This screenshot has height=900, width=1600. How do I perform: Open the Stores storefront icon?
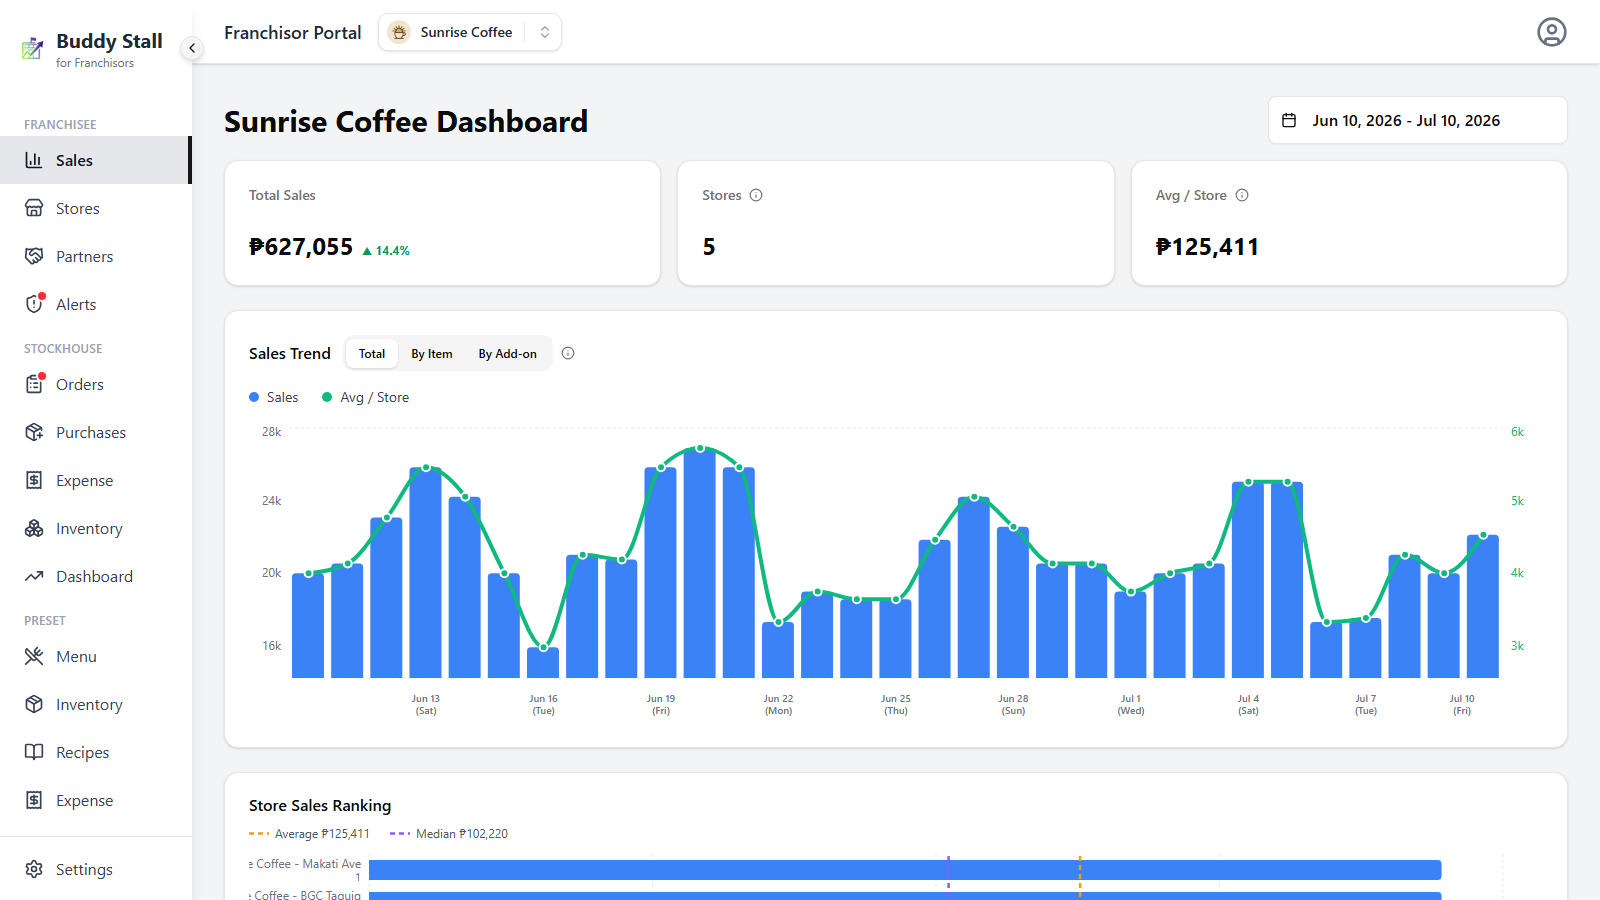pyautogui.click(x=34, y=208)
